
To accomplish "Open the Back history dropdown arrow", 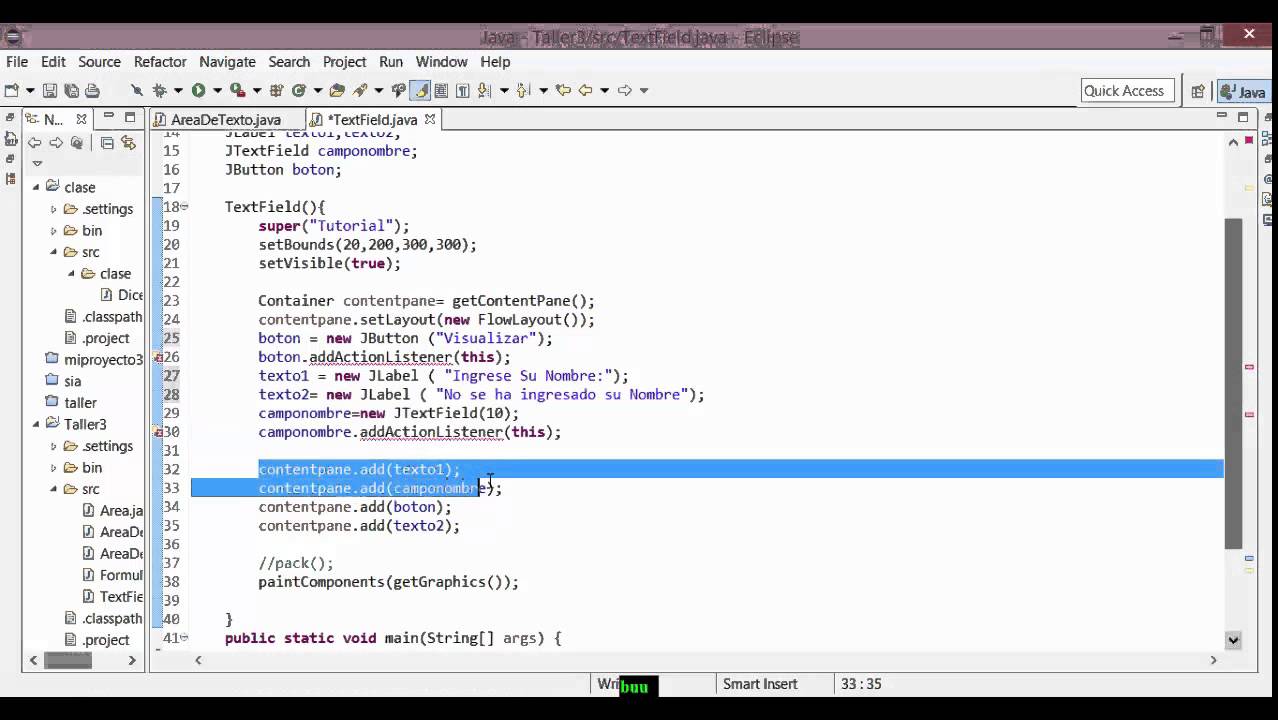I will (604, 90).
